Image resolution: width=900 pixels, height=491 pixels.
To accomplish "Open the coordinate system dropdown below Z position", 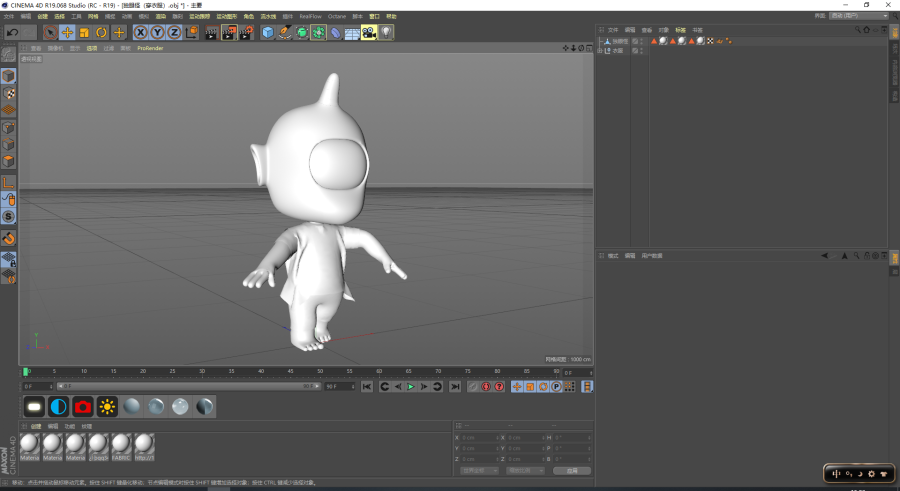I will [x=479, y=470].
